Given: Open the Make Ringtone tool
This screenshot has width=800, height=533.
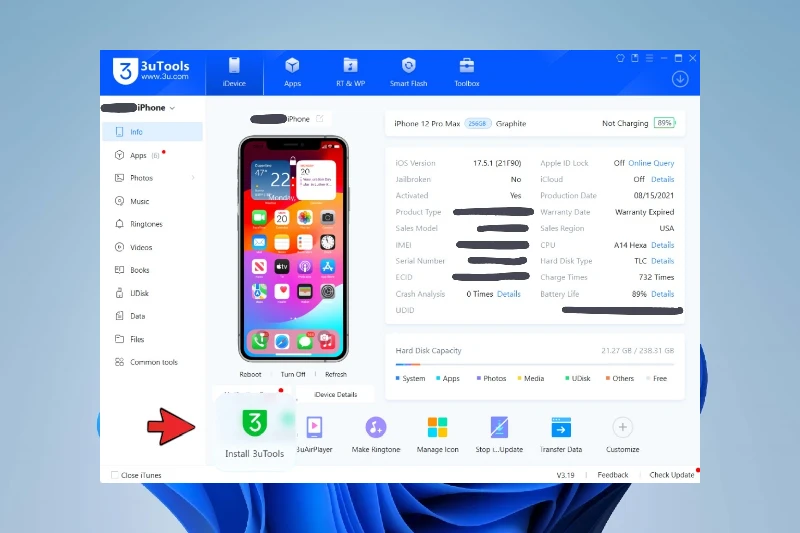Looking at the screenshot, I should coord(376,435).
